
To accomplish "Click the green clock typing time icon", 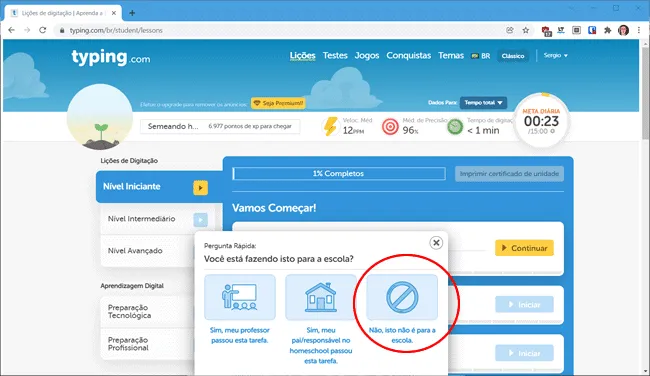I will 455,127.
